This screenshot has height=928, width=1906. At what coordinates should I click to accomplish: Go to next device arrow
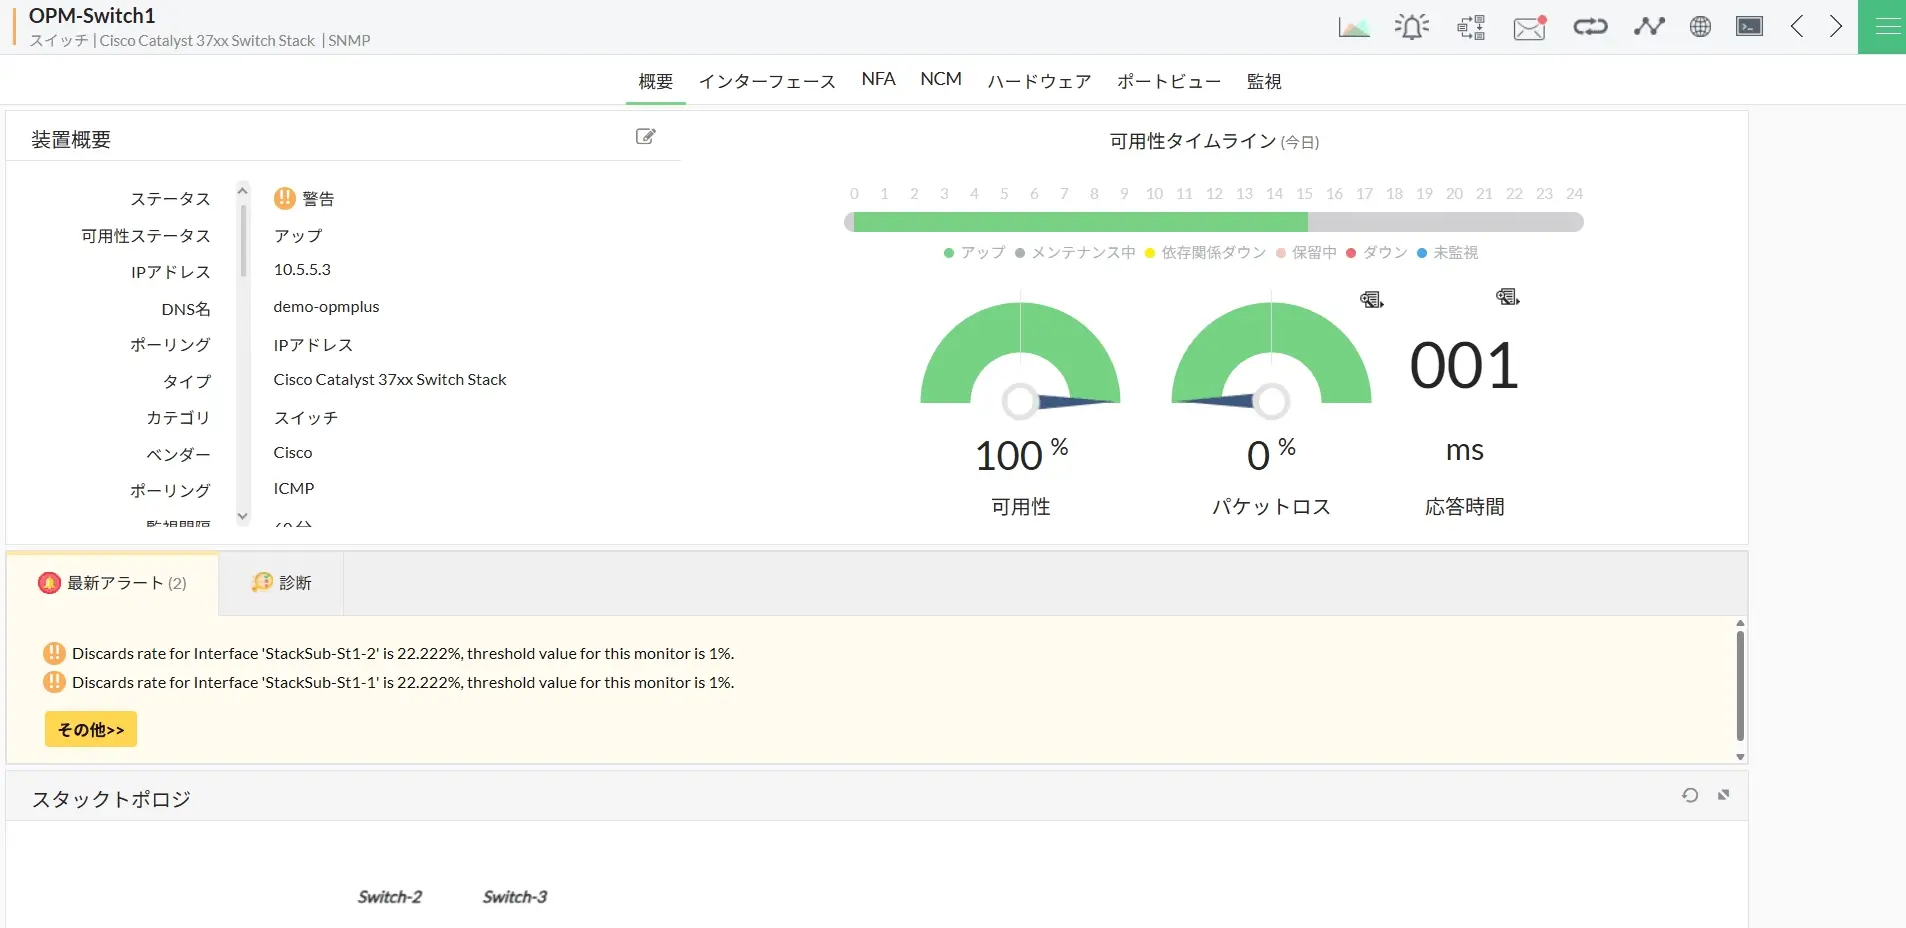click(1836, 27)
